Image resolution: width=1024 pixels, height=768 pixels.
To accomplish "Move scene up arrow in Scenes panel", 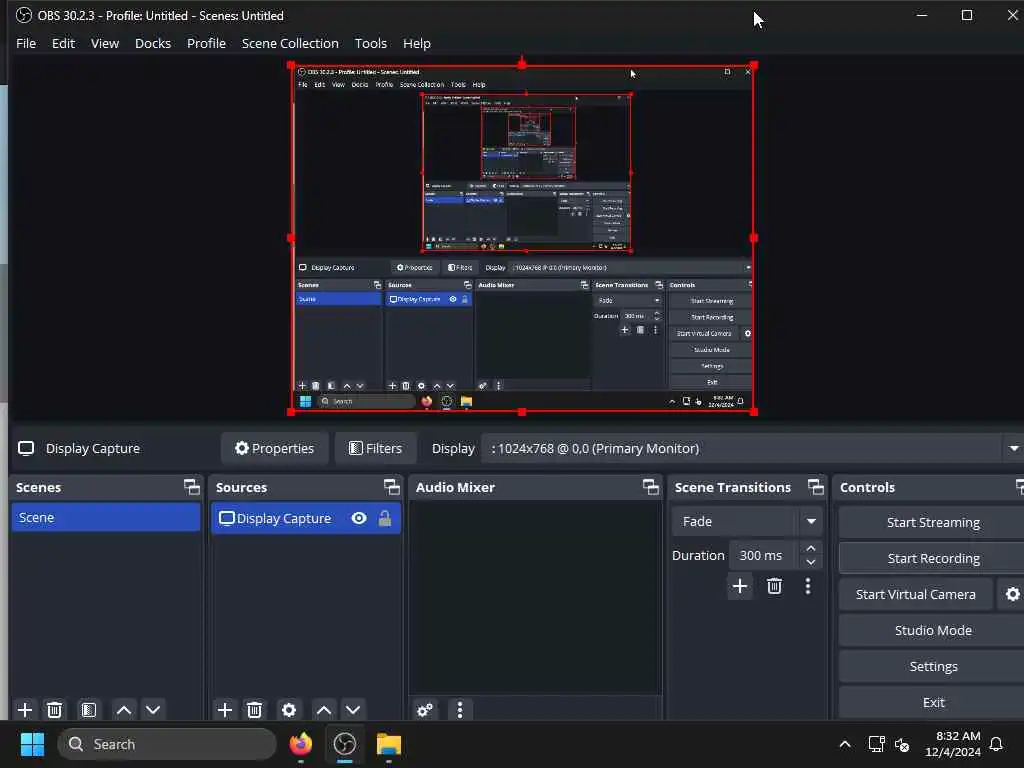I will [123, 710].
